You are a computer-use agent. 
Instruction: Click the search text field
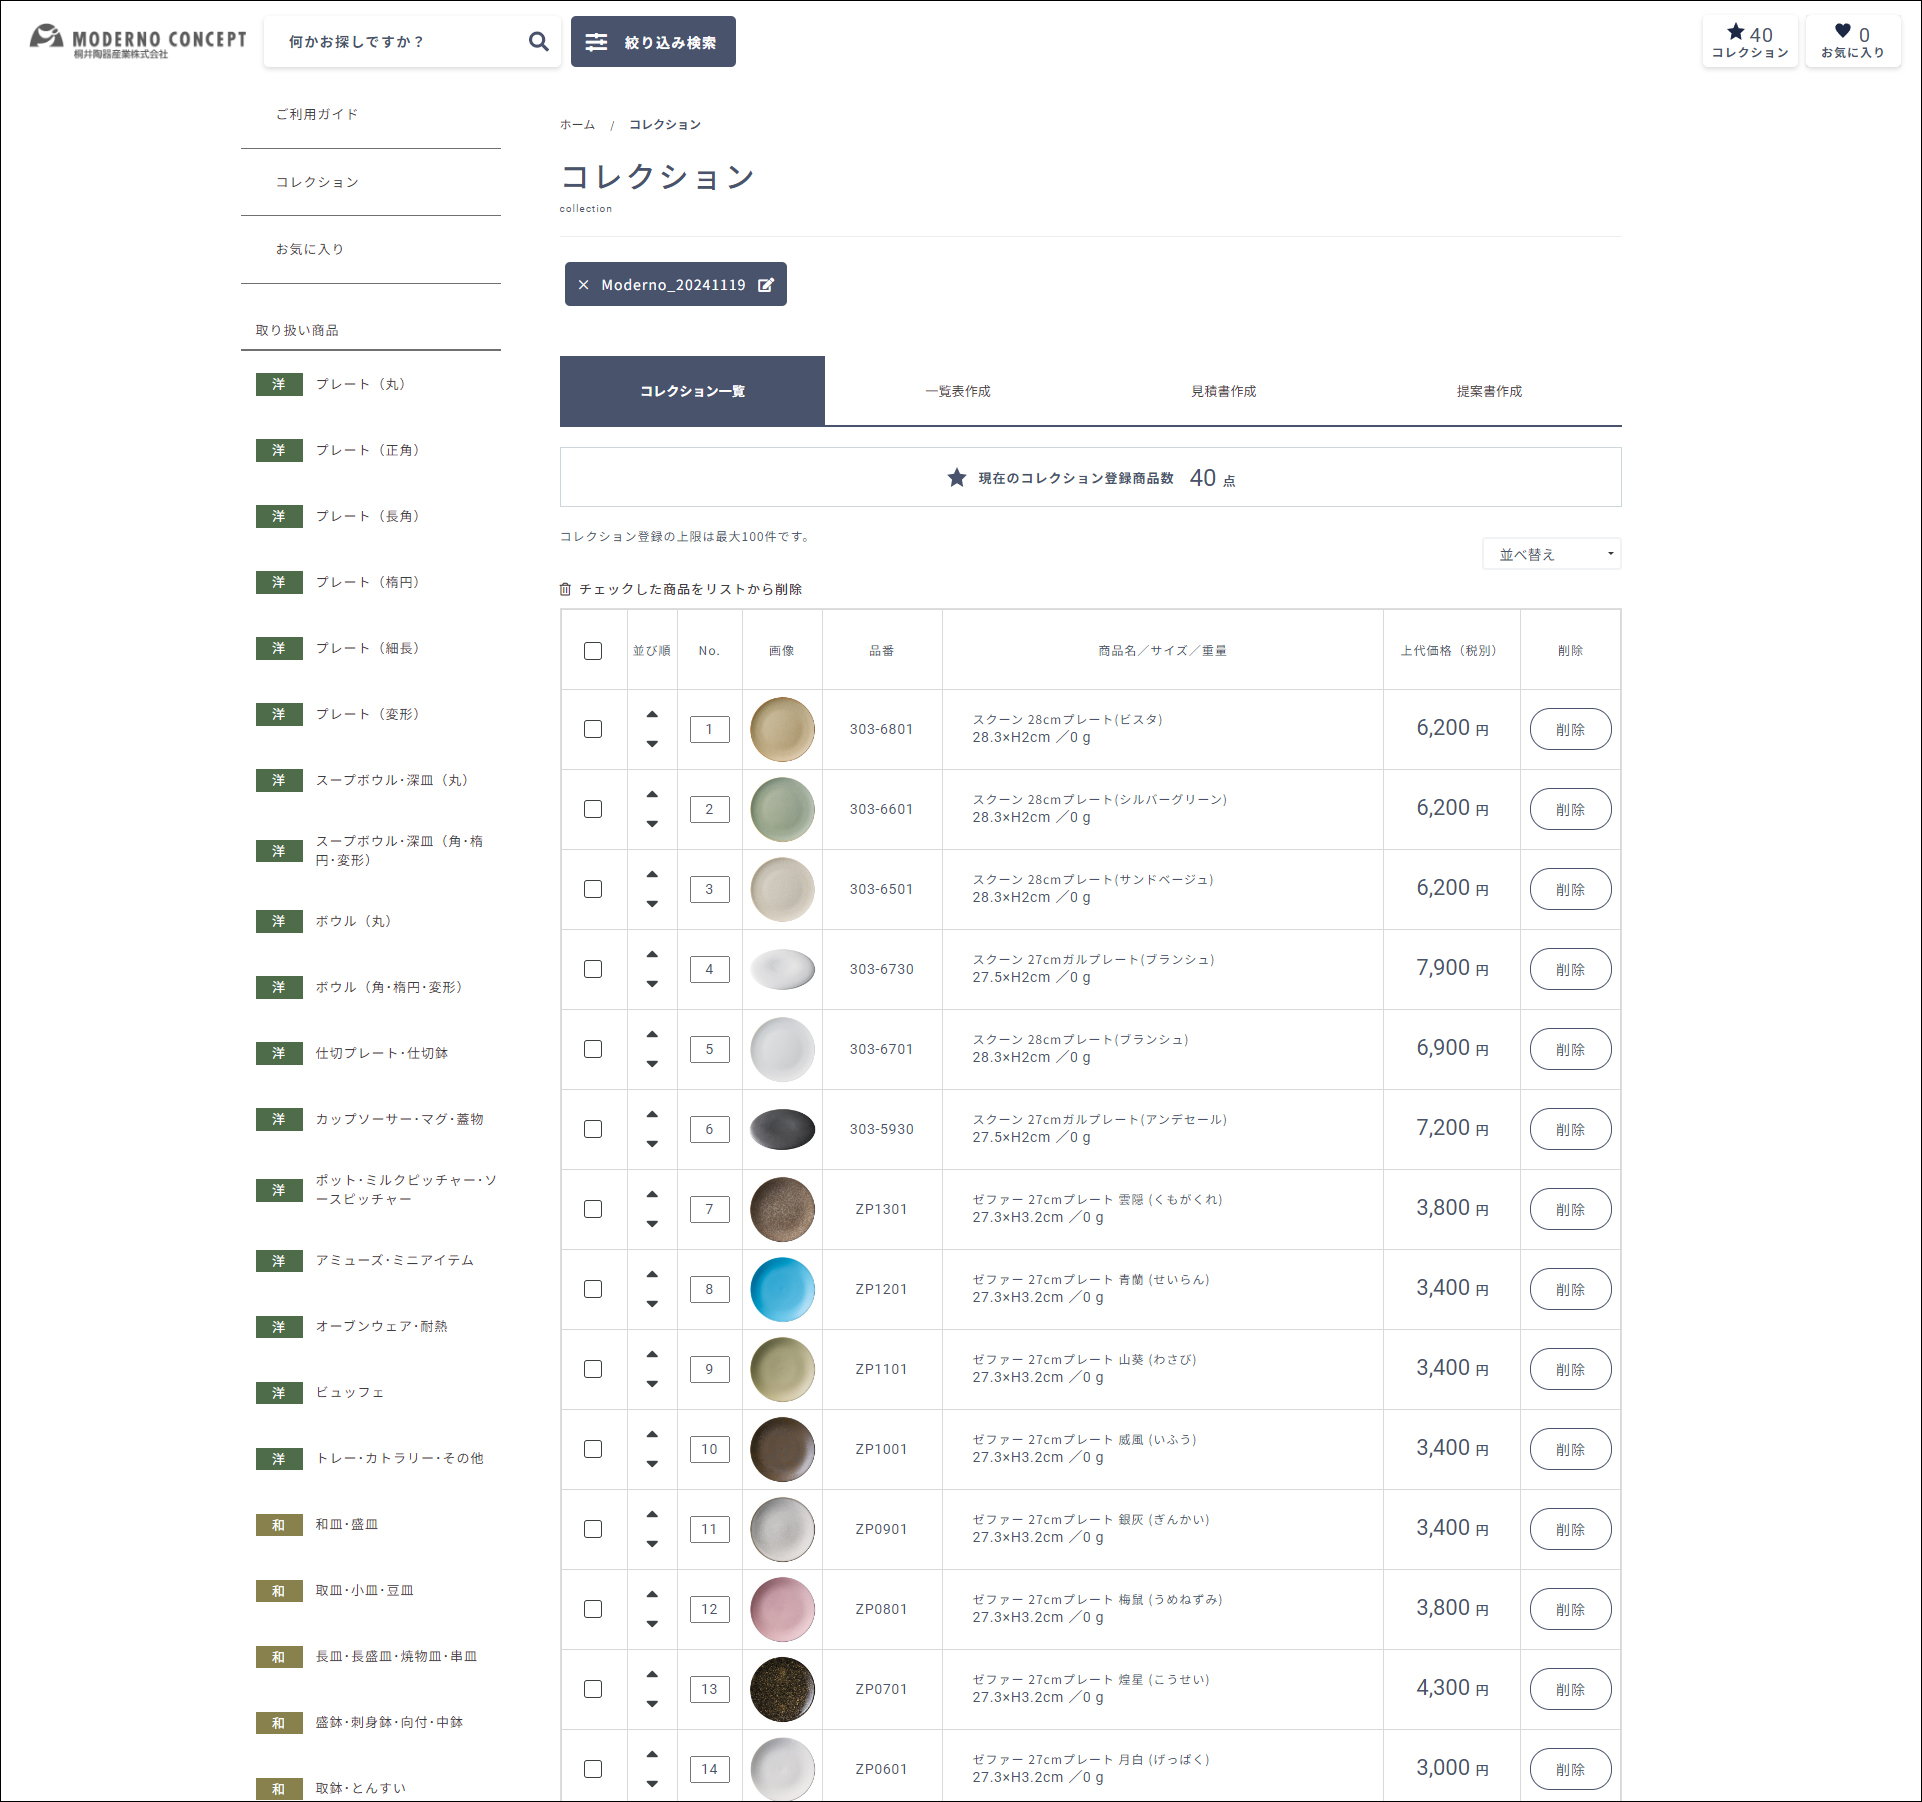(400, 42)
